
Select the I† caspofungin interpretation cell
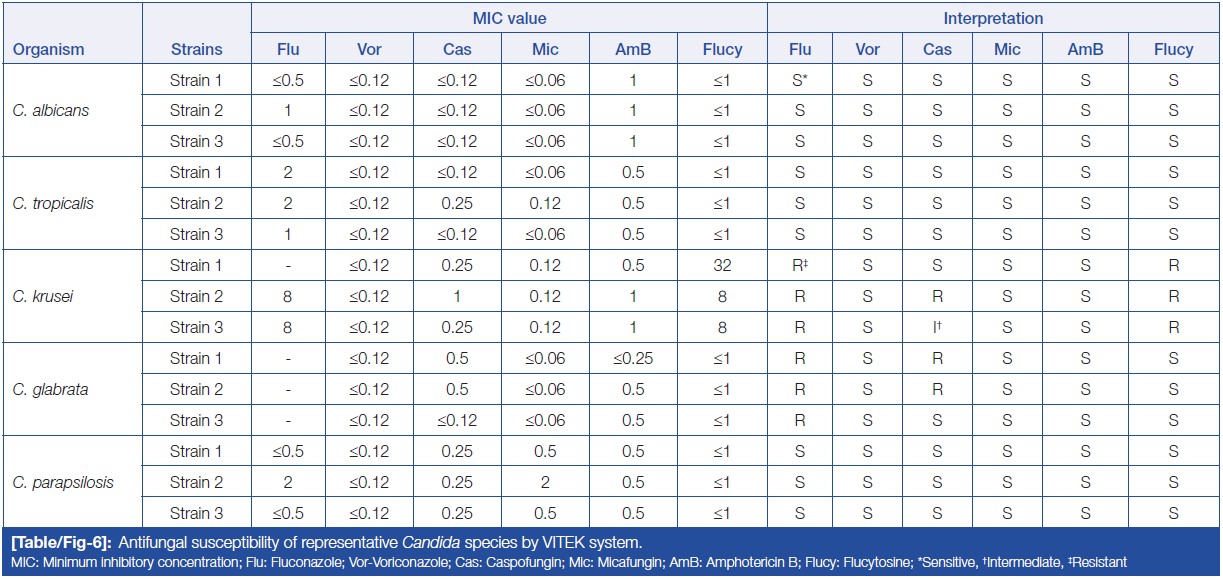click(x=938, y=327)
